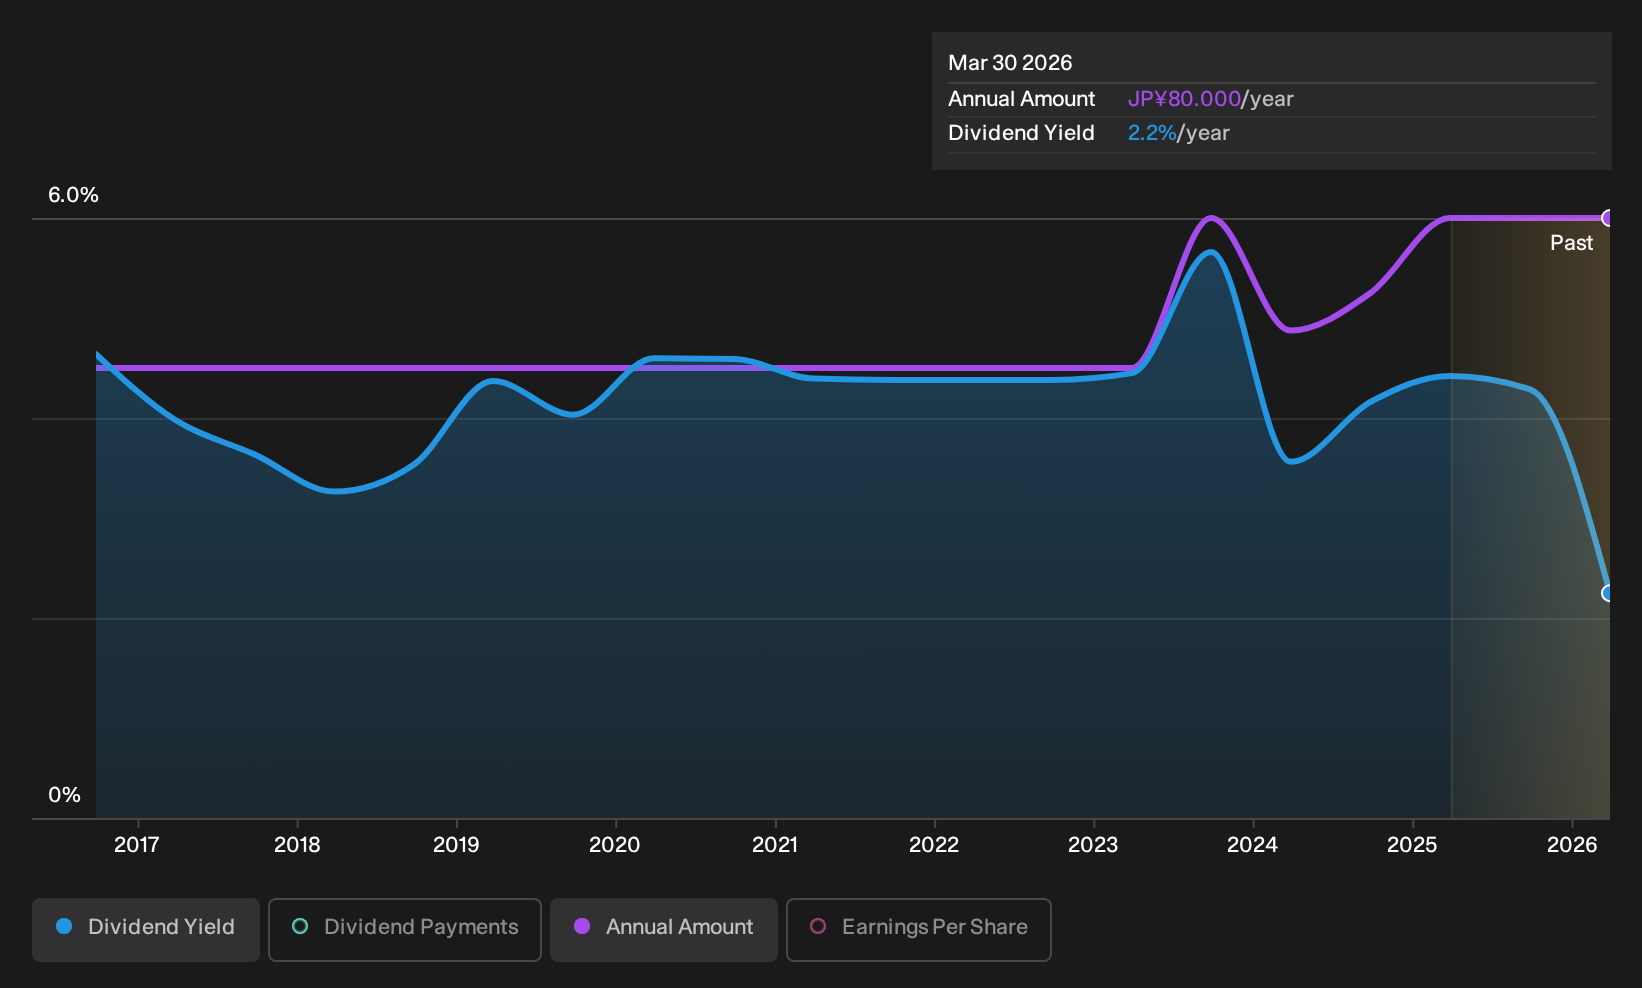Click the 2021 x-axis label
1642x988 pixels.
[x=775, y=845]
